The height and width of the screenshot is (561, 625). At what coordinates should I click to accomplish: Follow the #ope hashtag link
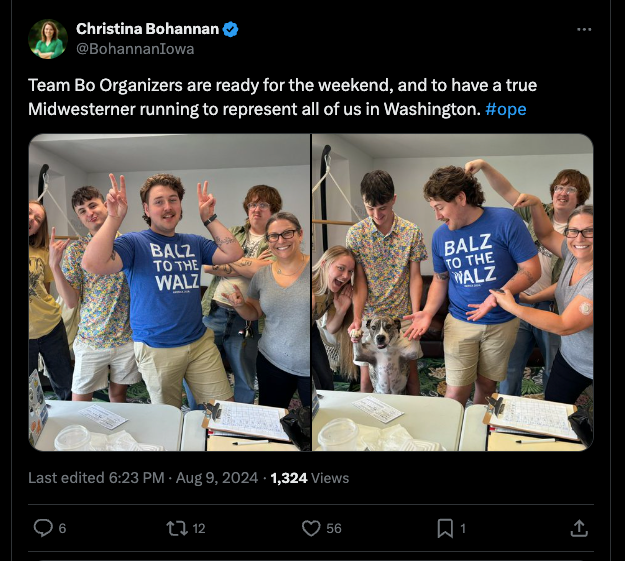(x=506, y=109)
